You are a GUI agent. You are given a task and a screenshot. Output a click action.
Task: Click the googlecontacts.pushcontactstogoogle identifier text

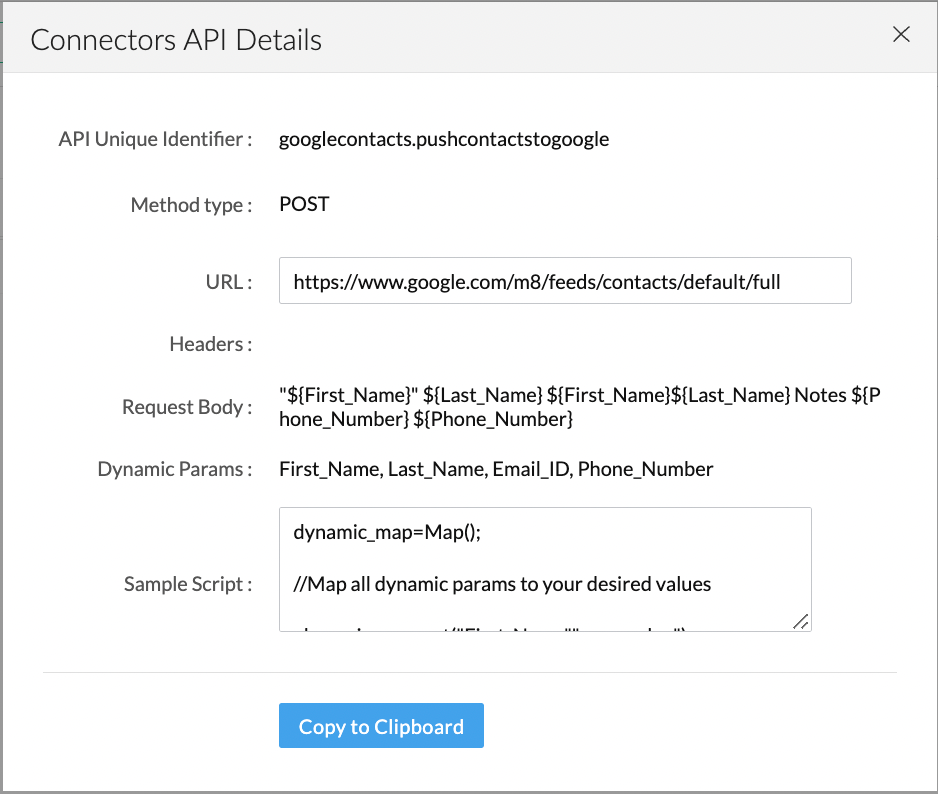[x=444, y=139]
